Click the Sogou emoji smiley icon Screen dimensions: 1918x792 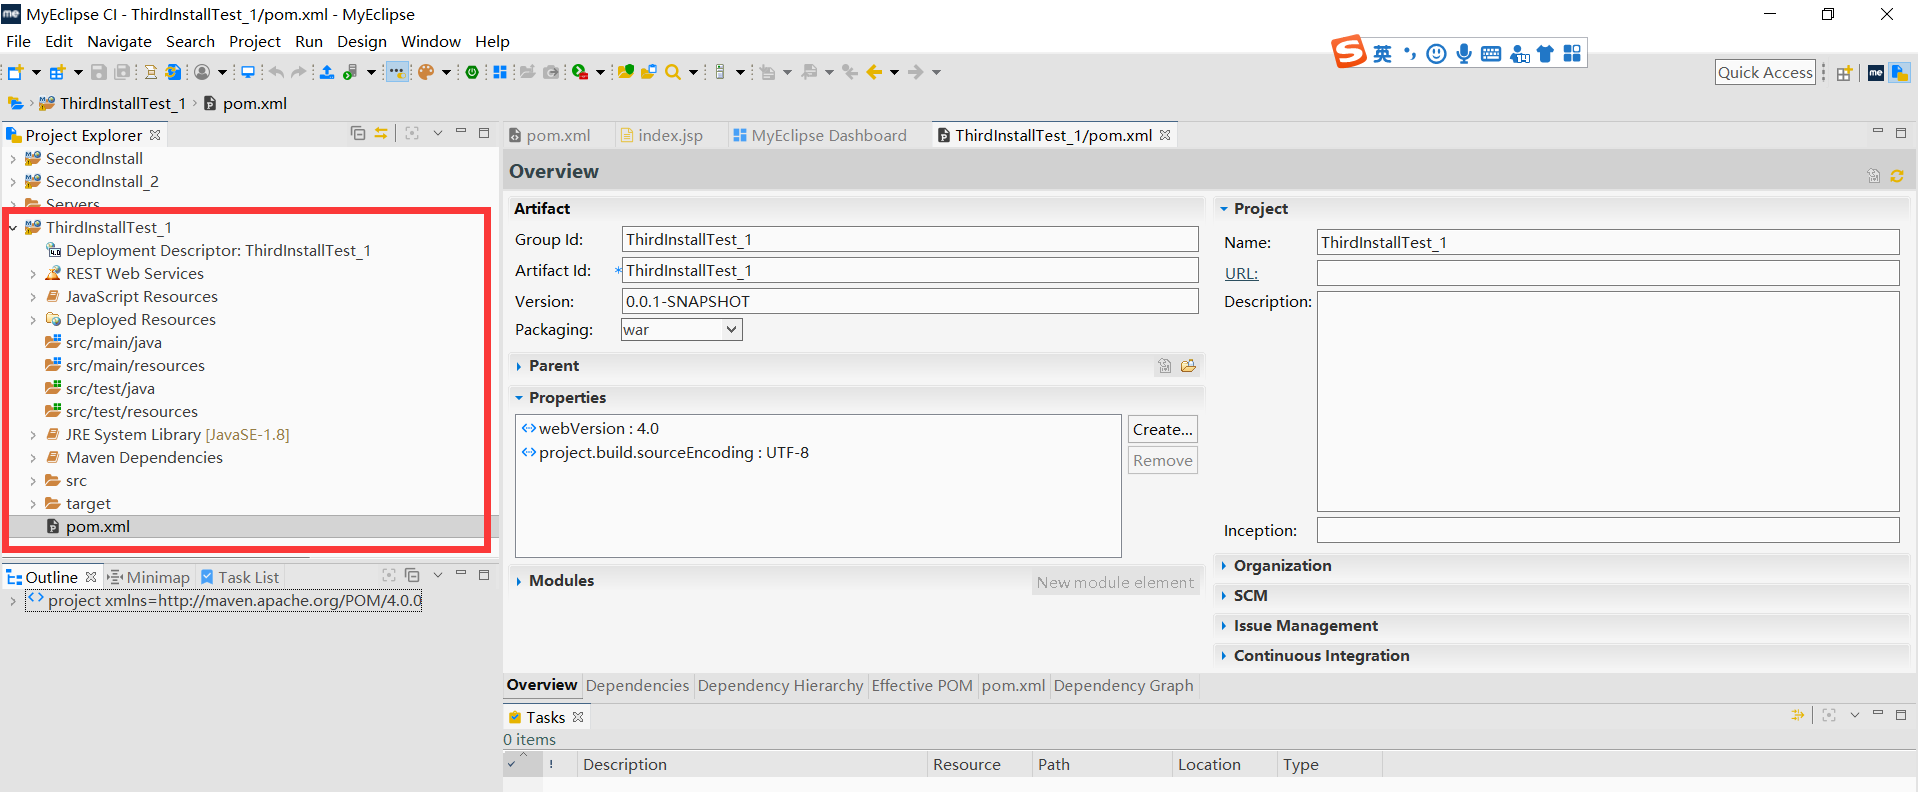(1437, 53)
